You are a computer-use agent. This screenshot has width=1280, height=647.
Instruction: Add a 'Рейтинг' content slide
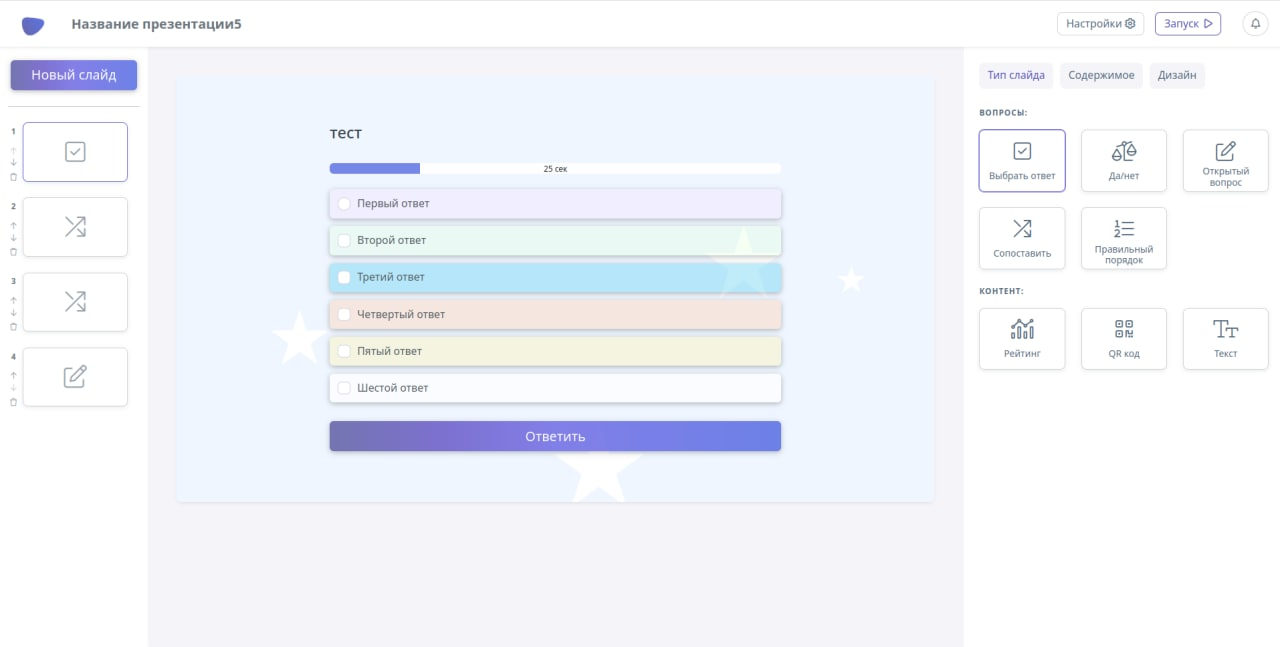coord(1022,339)
